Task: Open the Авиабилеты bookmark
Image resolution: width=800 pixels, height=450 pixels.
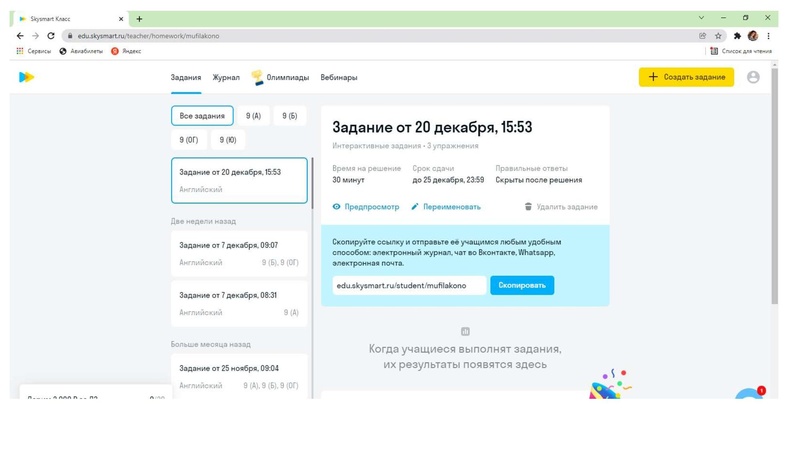Action: click(x=81, y=51)
